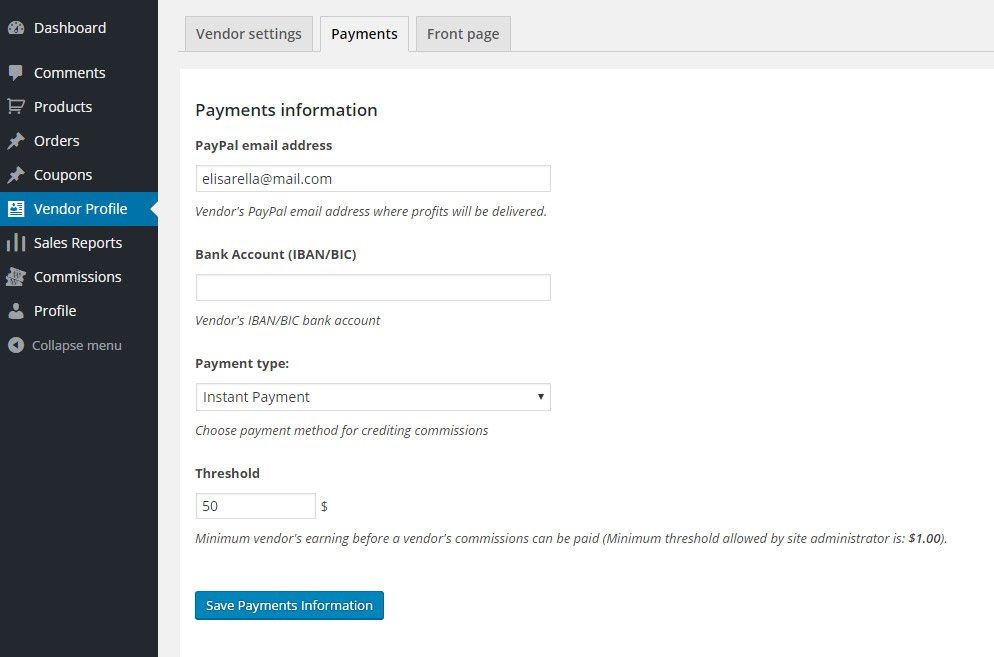The image size is (994, 657).
Task: Focus the PayPal email address field
Action: (373, 179)
